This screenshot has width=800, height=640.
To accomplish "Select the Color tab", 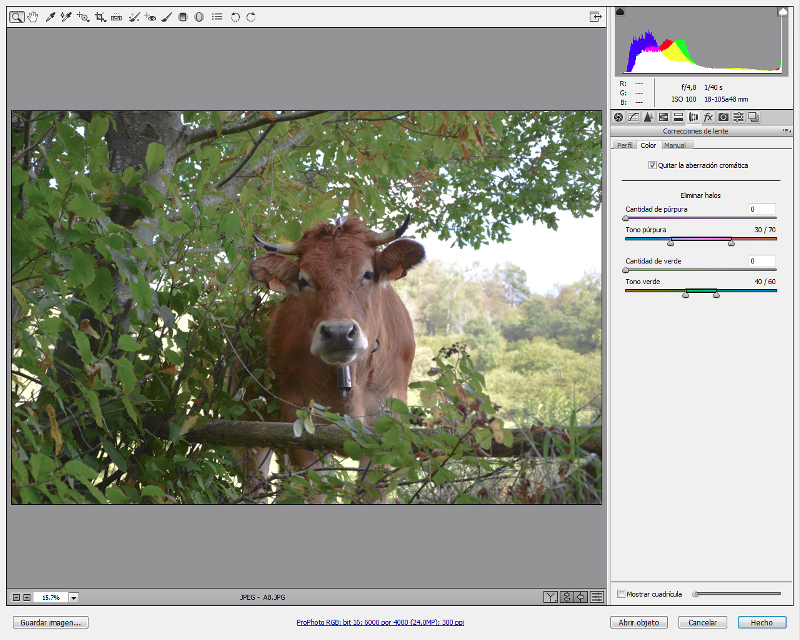I will [648, 145].
